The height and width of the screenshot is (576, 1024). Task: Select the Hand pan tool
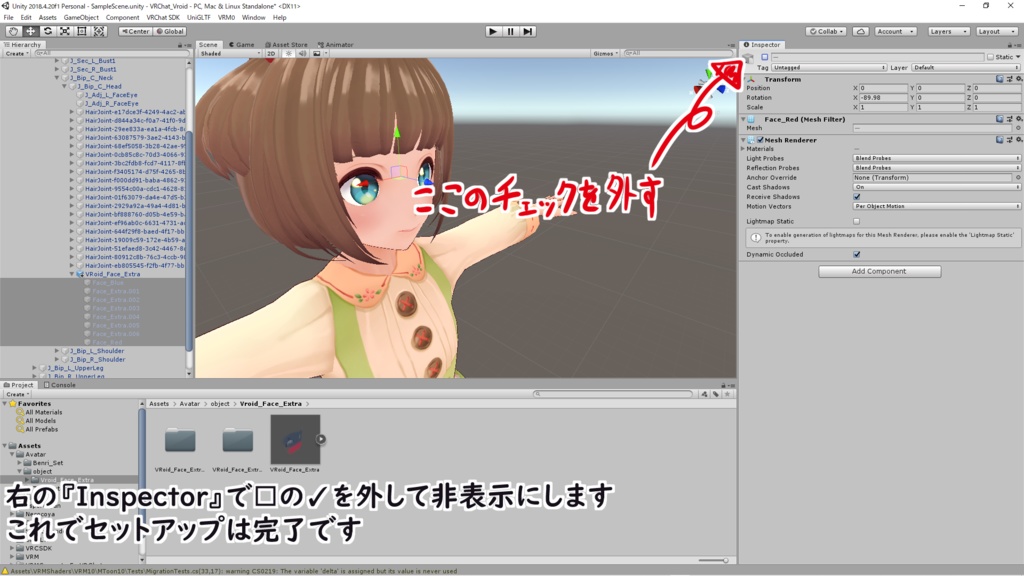click(x=12, y=31)
